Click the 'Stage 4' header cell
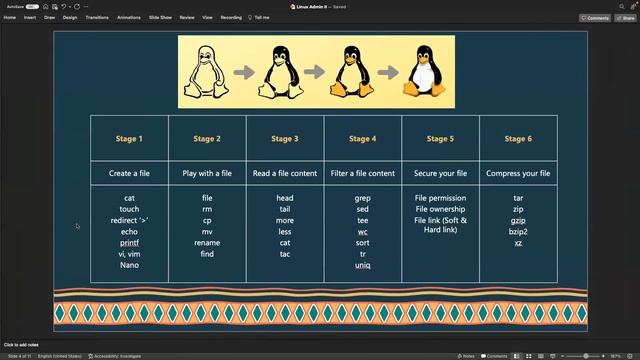 (362, 138)
